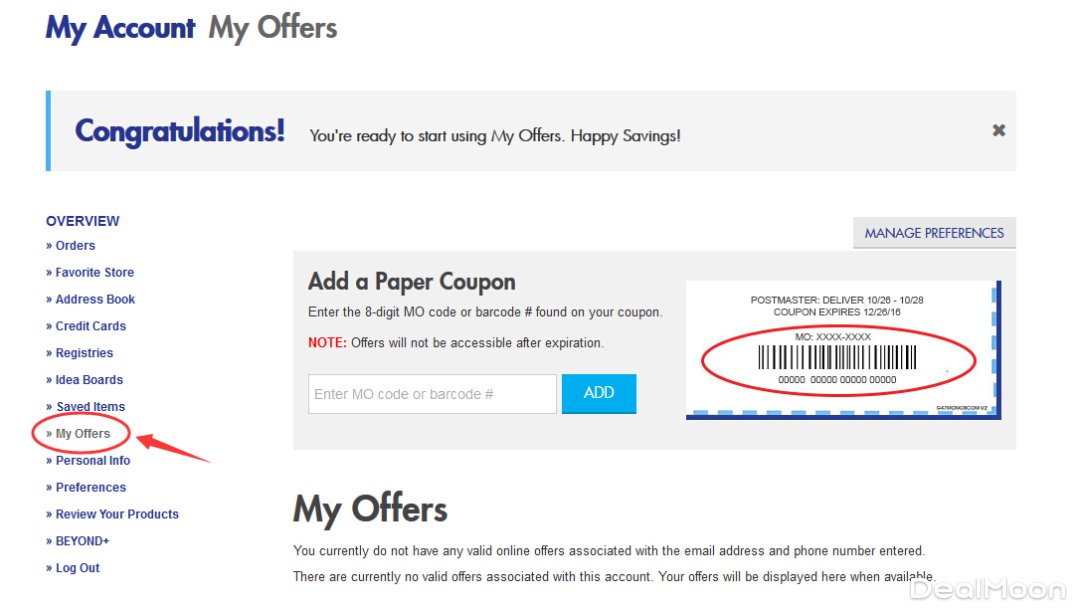This screenshot has height=613, width=1080.
Task: Select Credit Cards in account menu
Action: (90, 327)
